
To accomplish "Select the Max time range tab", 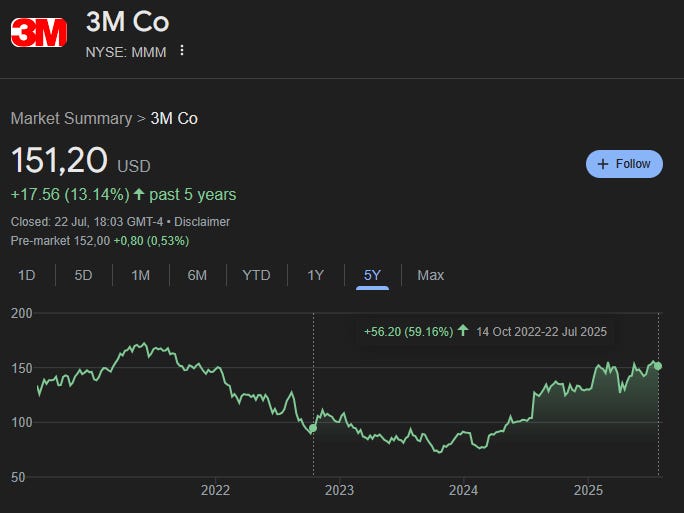I will [431, 275].
